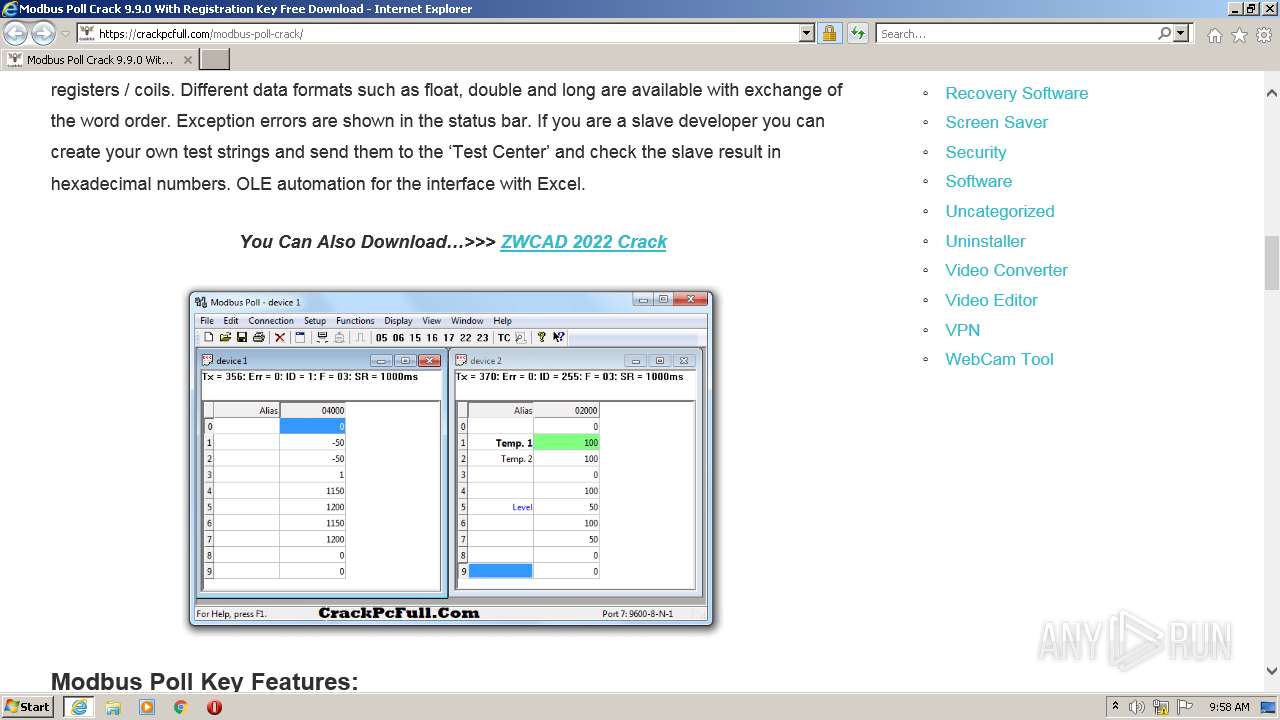Click the page scrollbar up arrow
This screenshot has height=720, width=1280.
pyautogui.click(x=1271, y=93)
